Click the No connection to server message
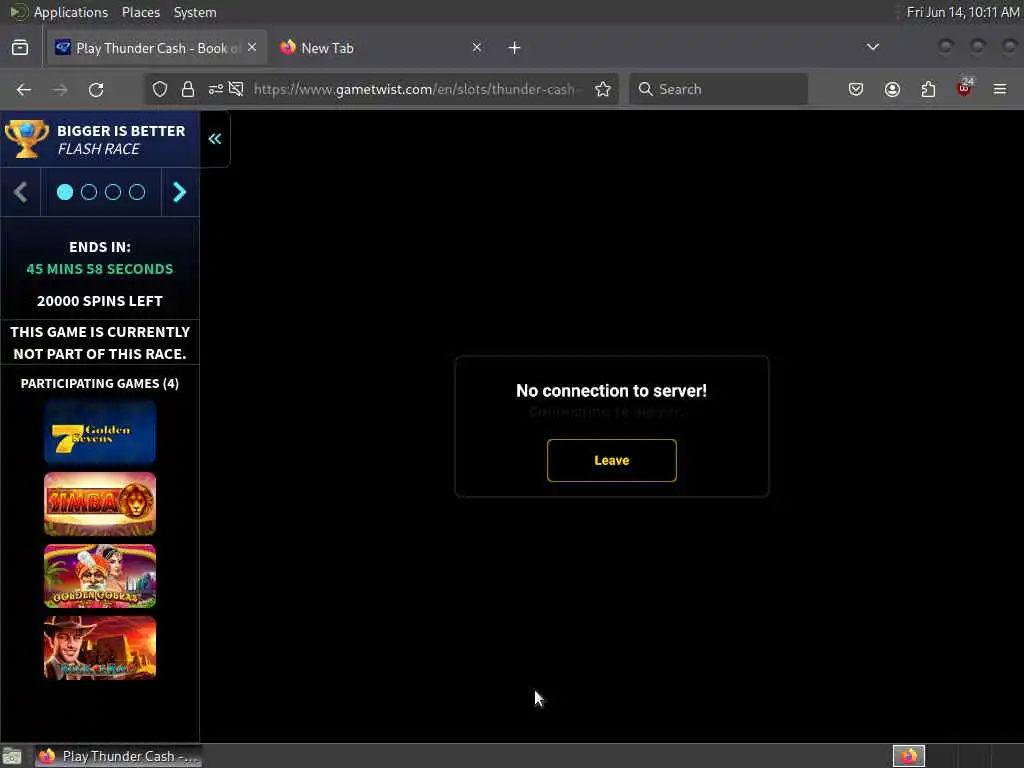 (x=611, y=391)
